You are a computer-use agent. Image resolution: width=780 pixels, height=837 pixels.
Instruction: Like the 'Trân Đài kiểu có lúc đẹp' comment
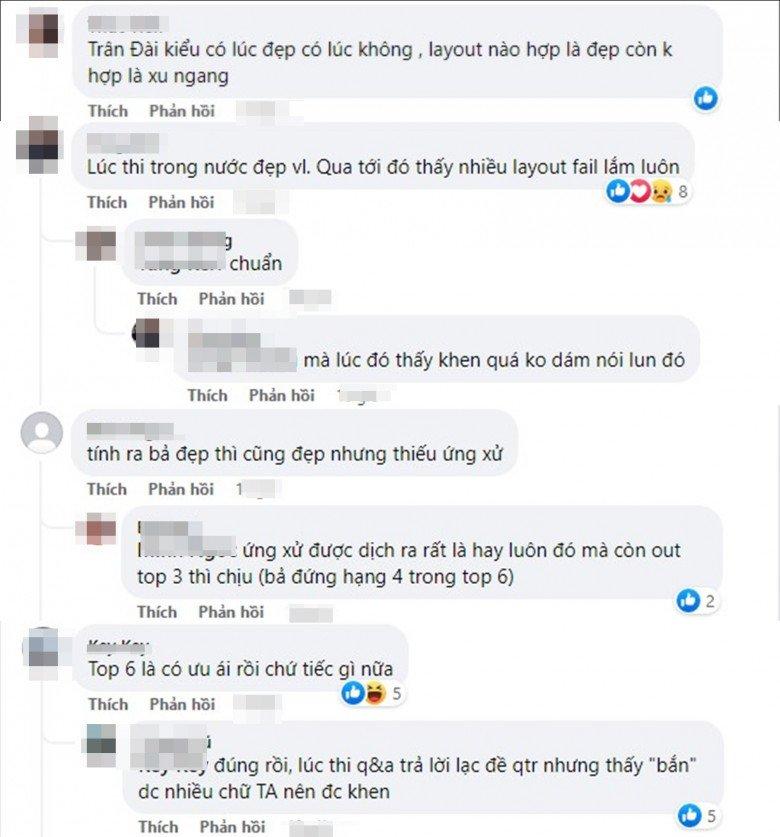[108, 111]
